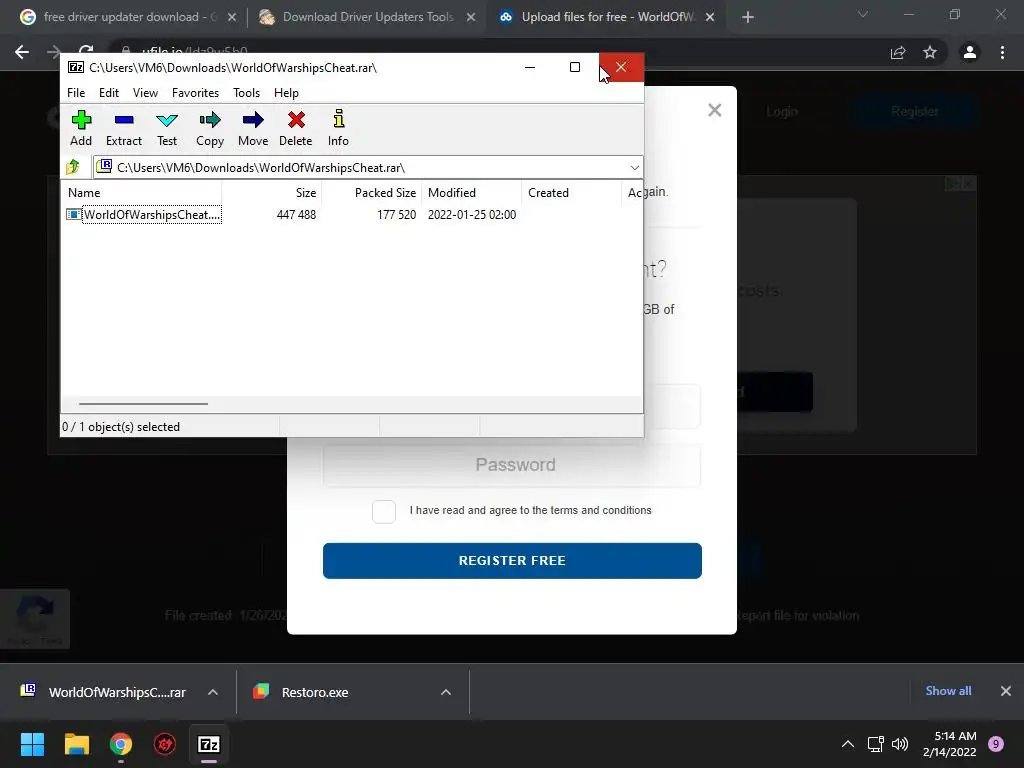The height and width of the screenshot is (768, 1024).
Task: Open a new browser tab
Action: pos(748,17)
